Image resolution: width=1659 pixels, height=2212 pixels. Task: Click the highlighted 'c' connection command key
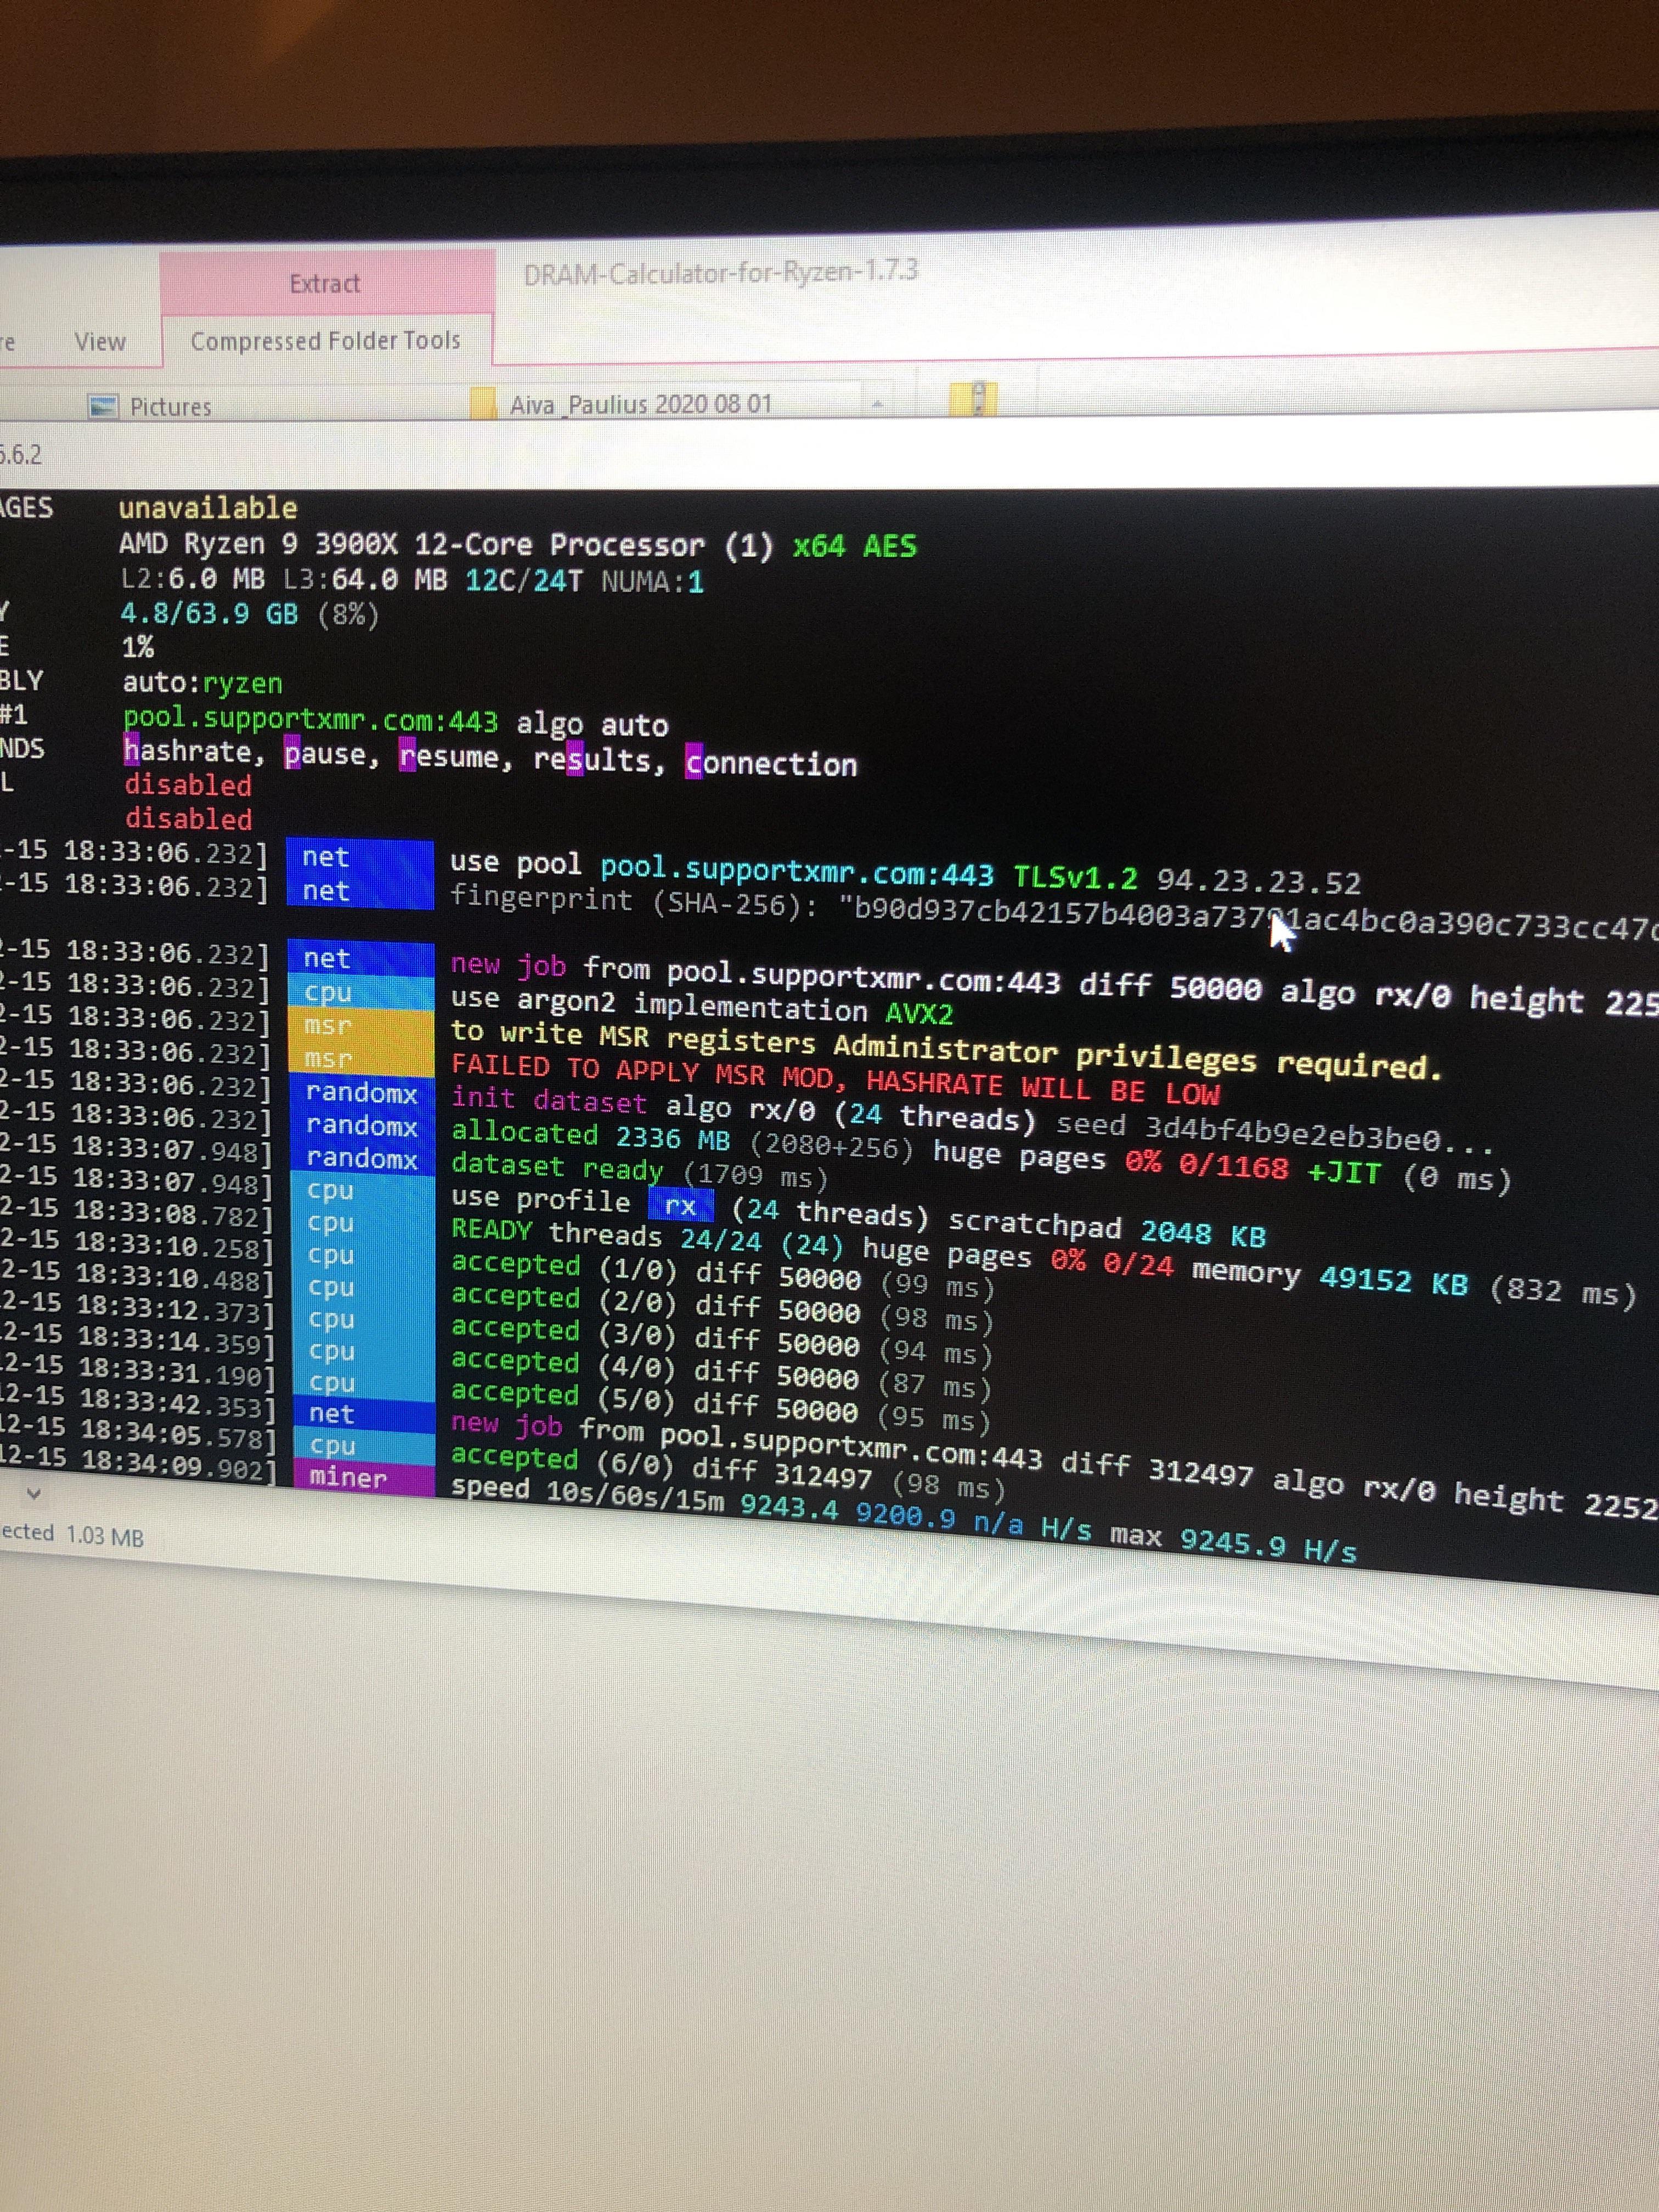pos(694,762)
